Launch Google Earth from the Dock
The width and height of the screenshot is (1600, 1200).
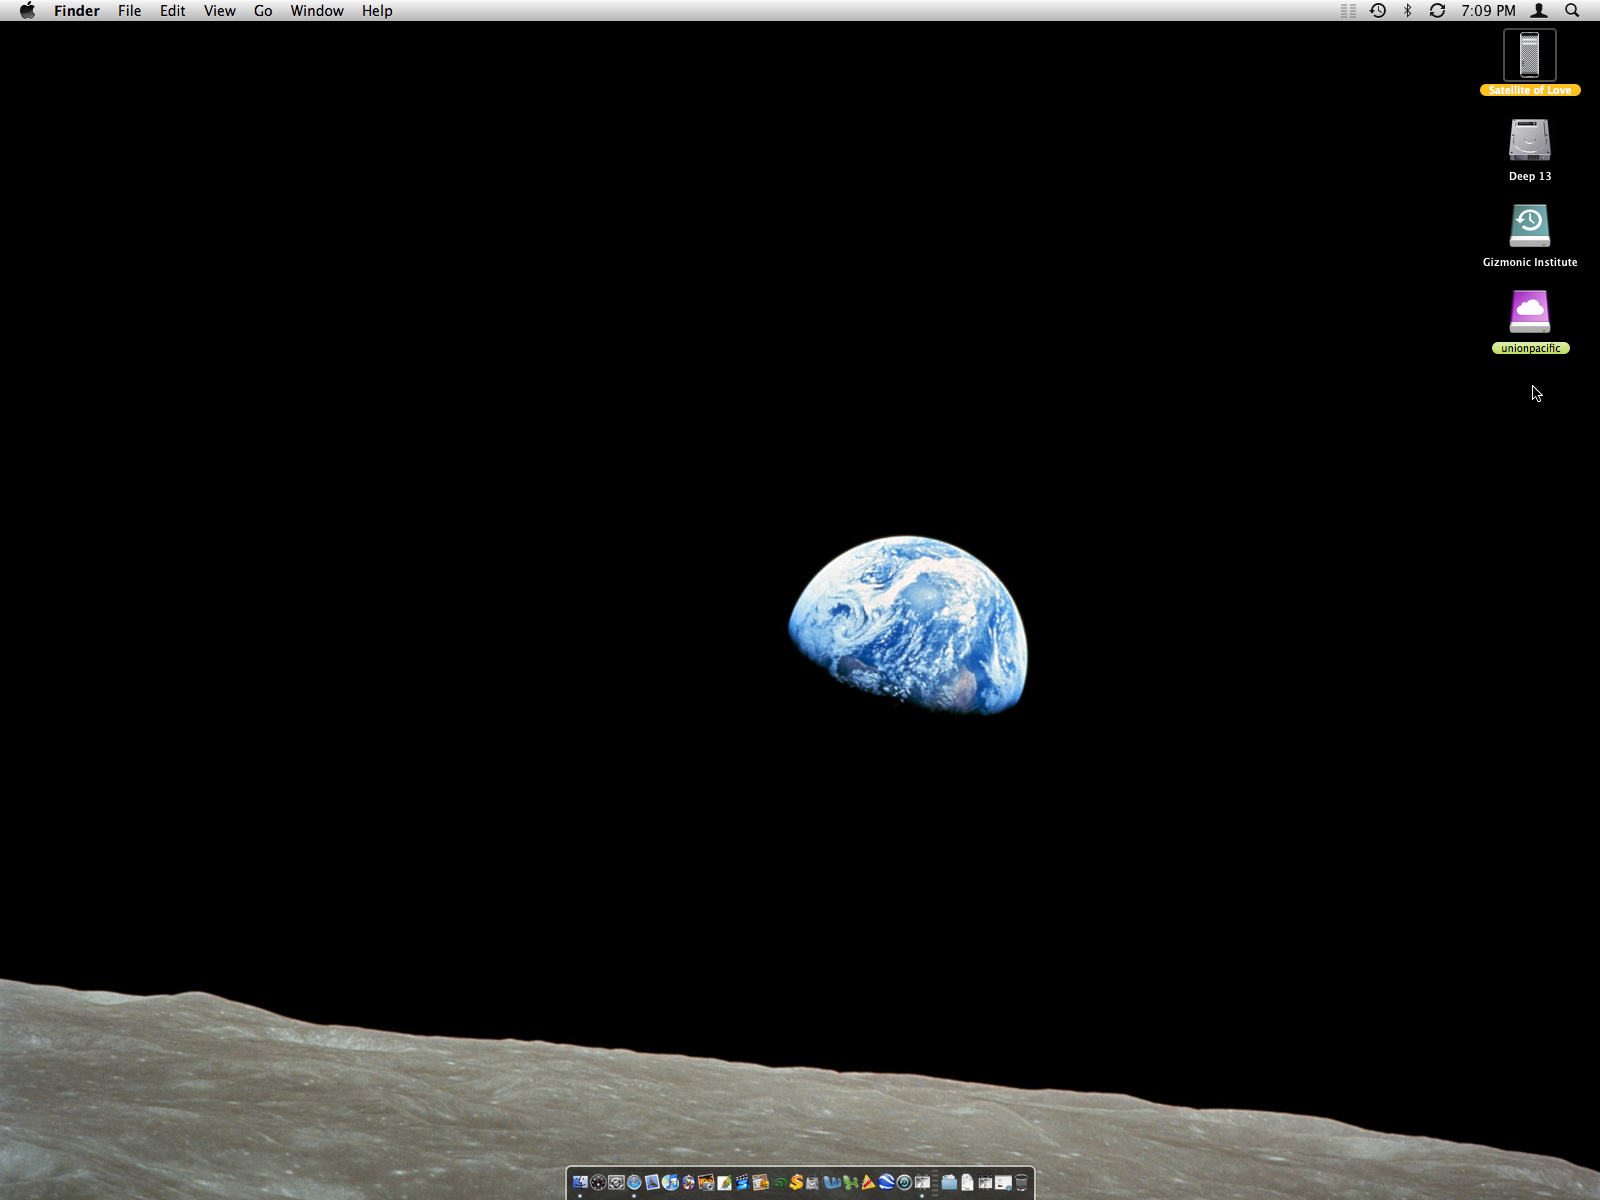pyautogui.click(x=886, y=1182)
